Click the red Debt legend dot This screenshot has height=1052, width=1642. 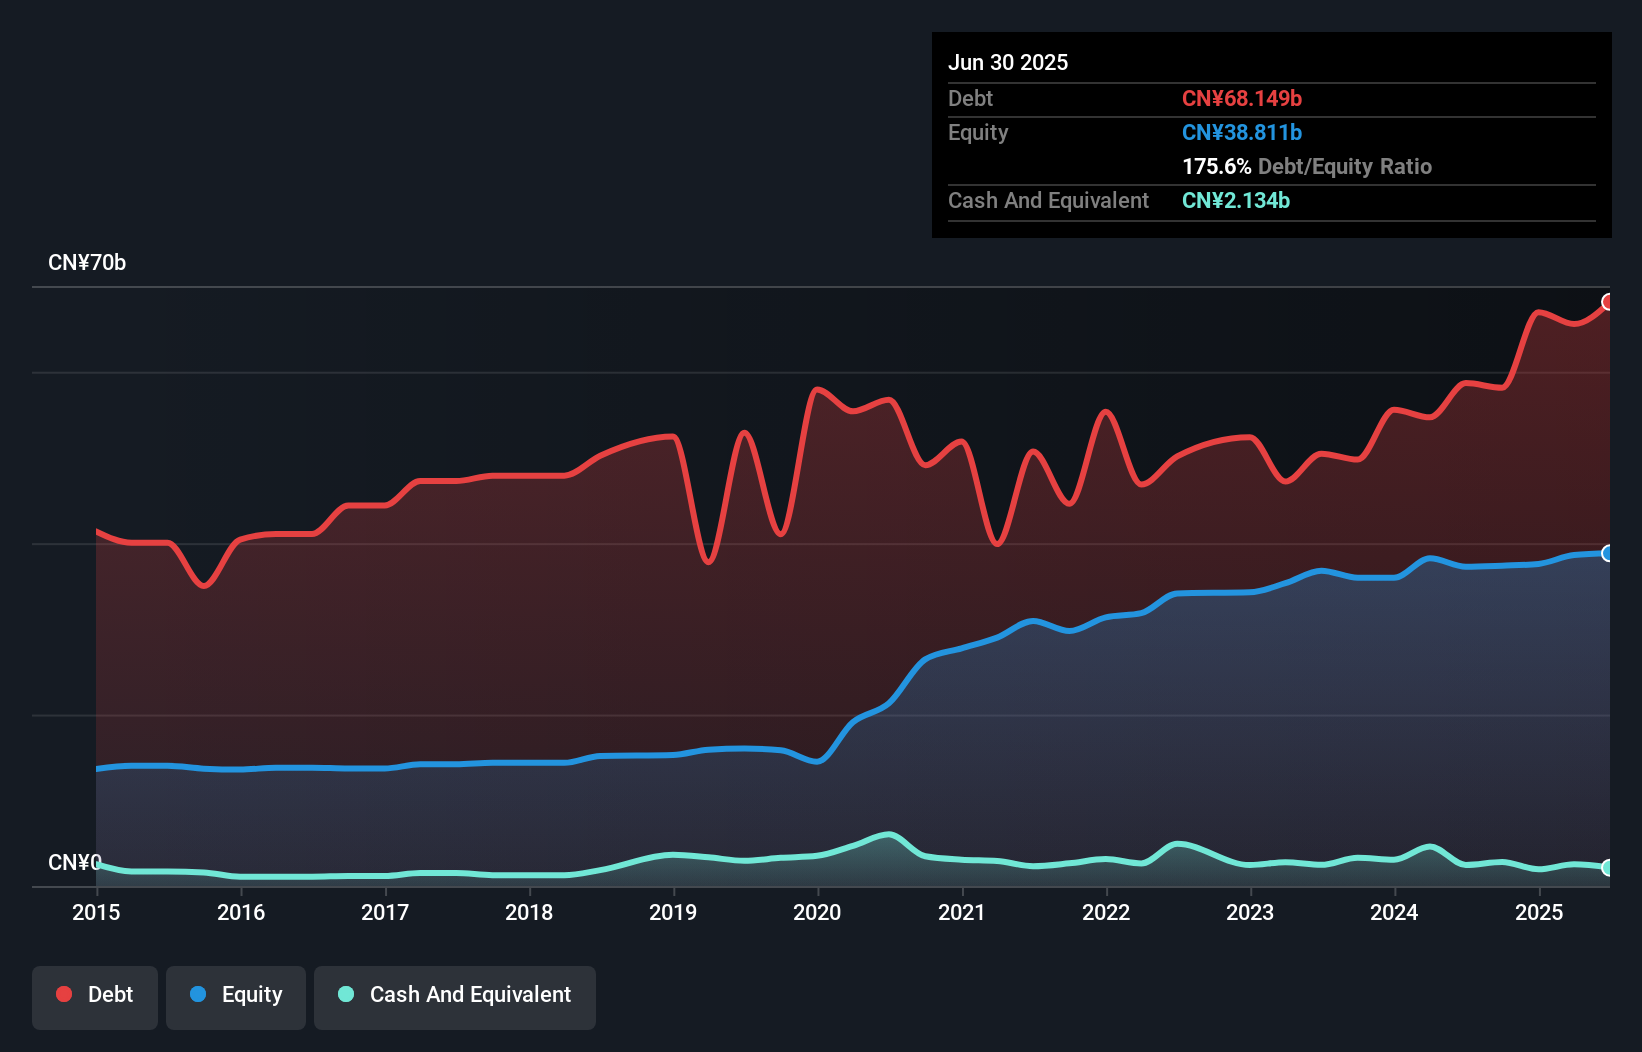(63, 994)
